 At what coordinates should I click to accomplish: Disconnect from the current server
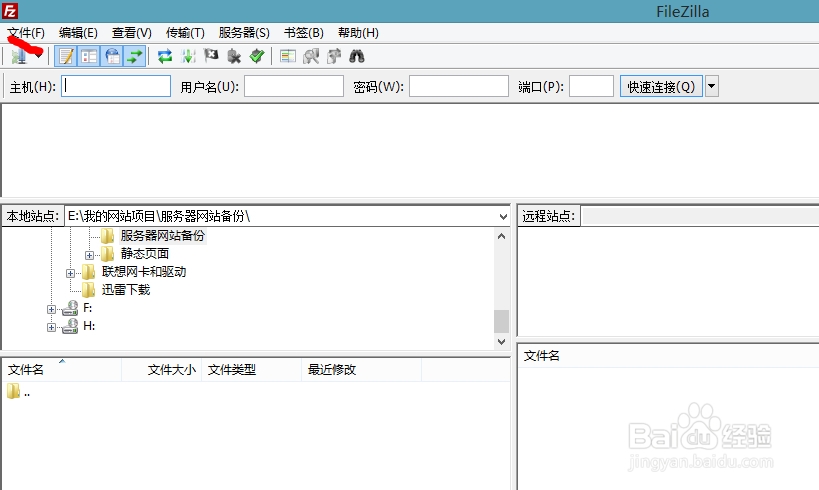pyautogui.click(x=234, y=56)
